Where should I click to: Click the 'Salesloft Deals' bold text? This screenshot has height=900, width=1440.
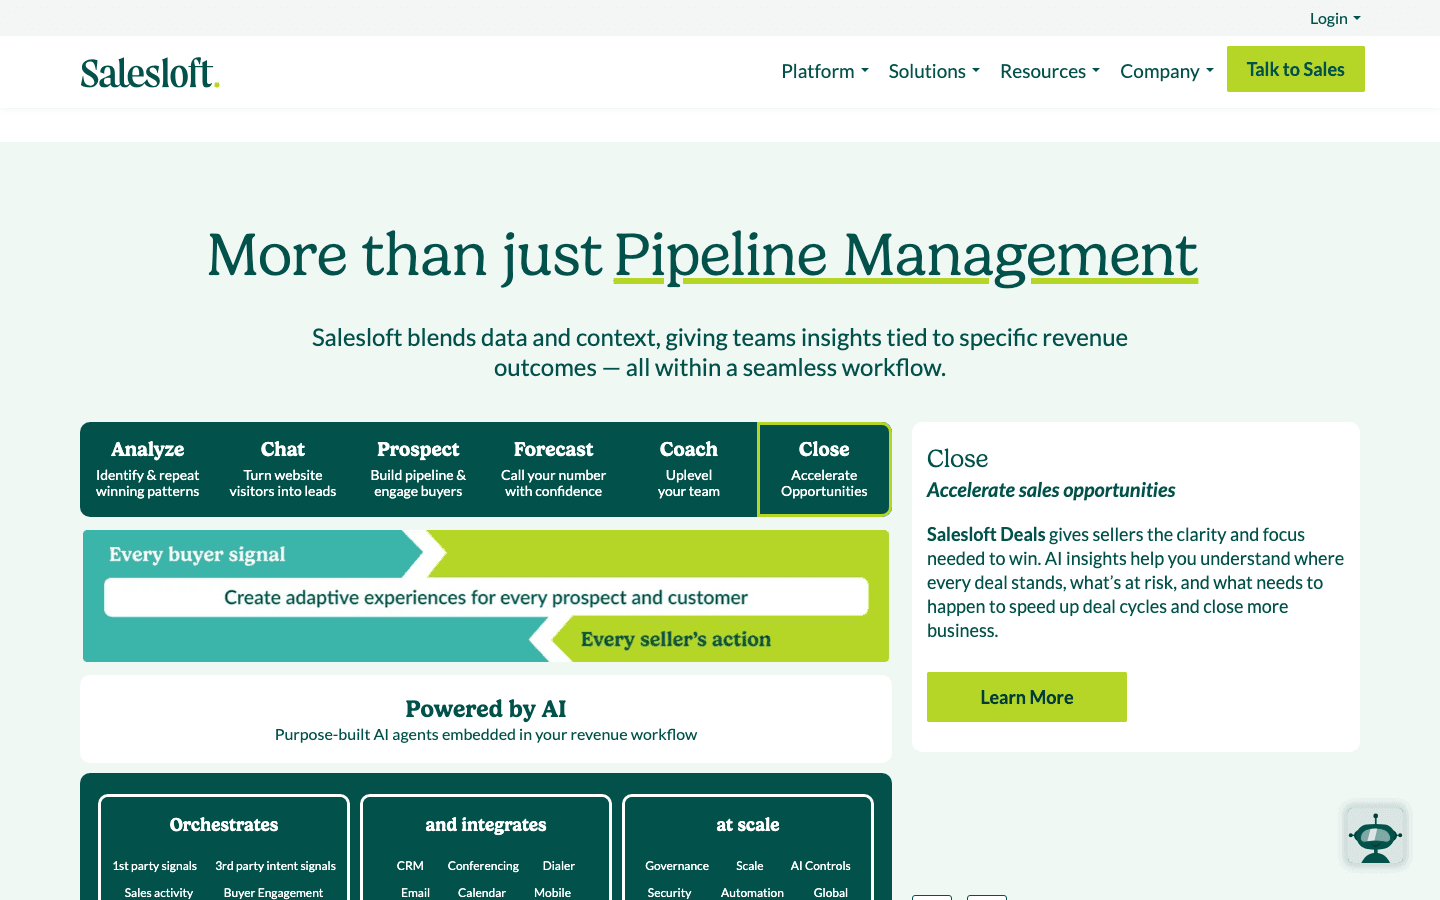pyautogui.click(x=986, y=534)
